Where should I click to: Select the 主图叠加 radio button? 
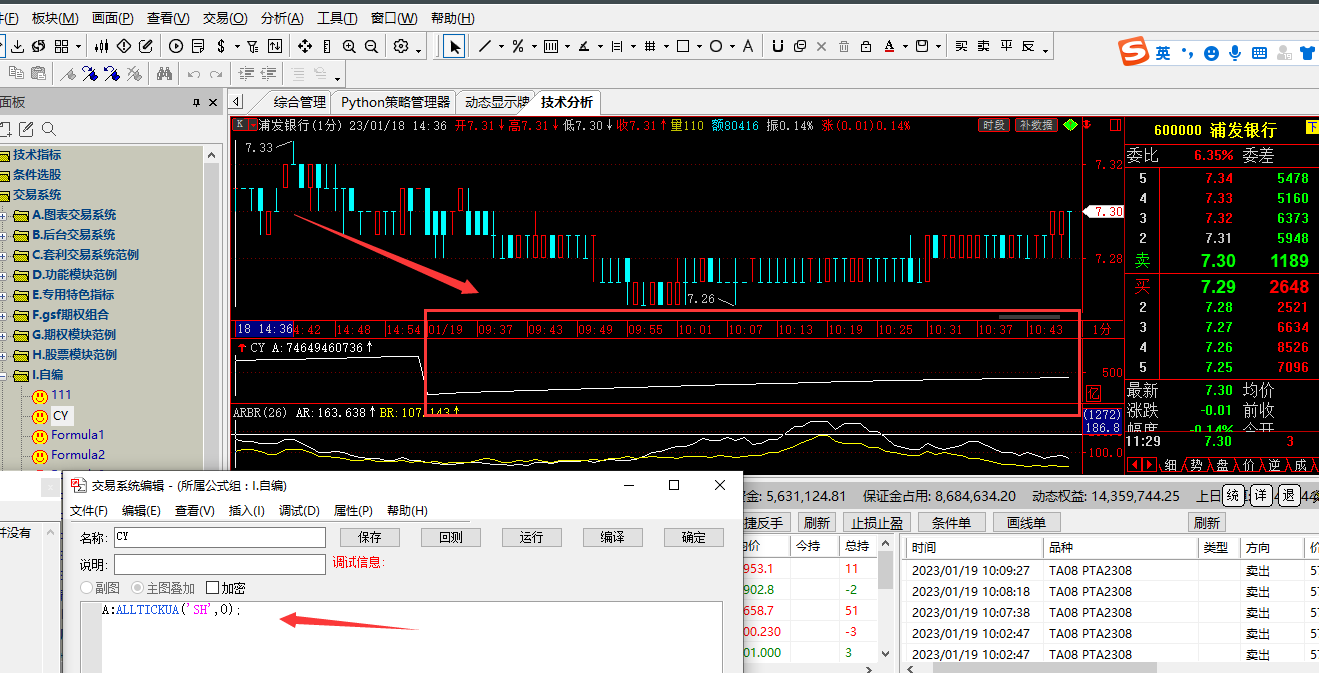click(138, 588)
